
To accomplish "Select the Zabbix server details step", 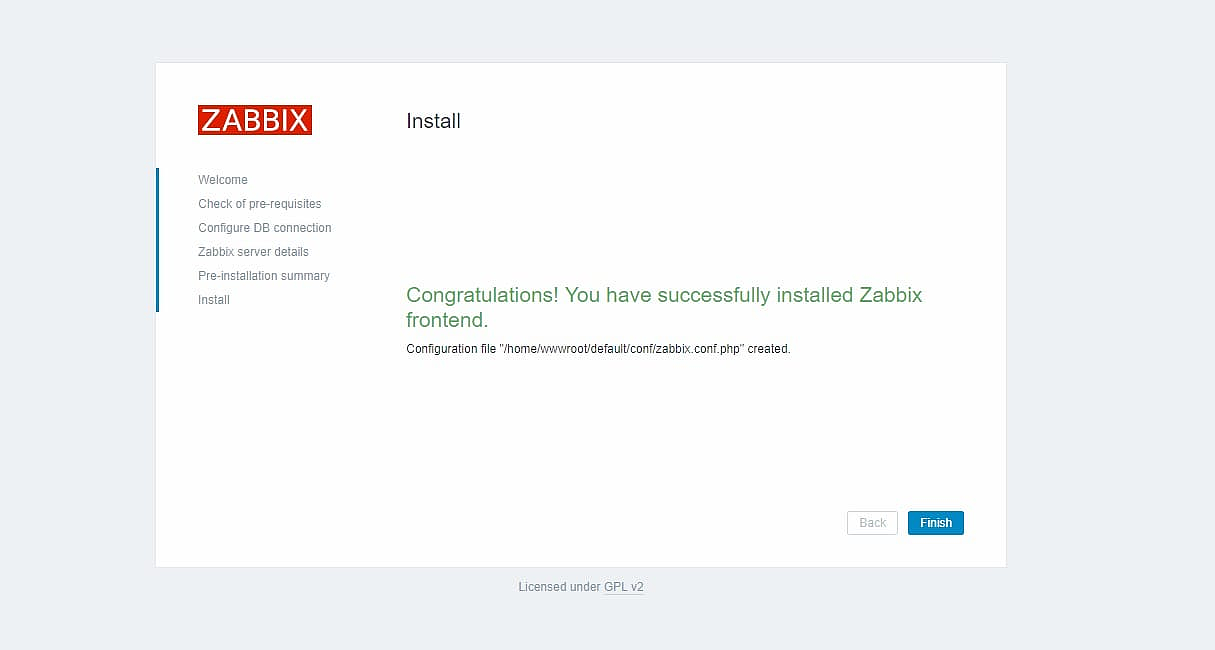I will (253, 252).
